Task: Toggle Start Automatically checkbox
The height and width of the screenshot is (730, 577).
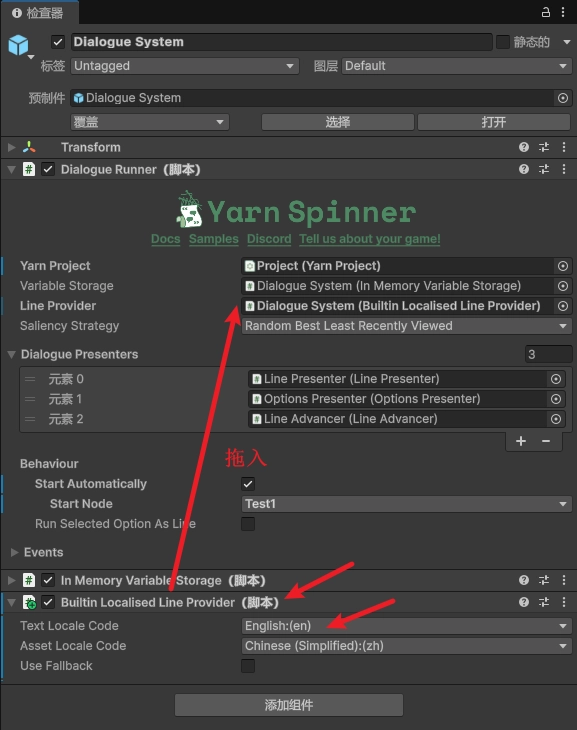Action: click(248, 484)
